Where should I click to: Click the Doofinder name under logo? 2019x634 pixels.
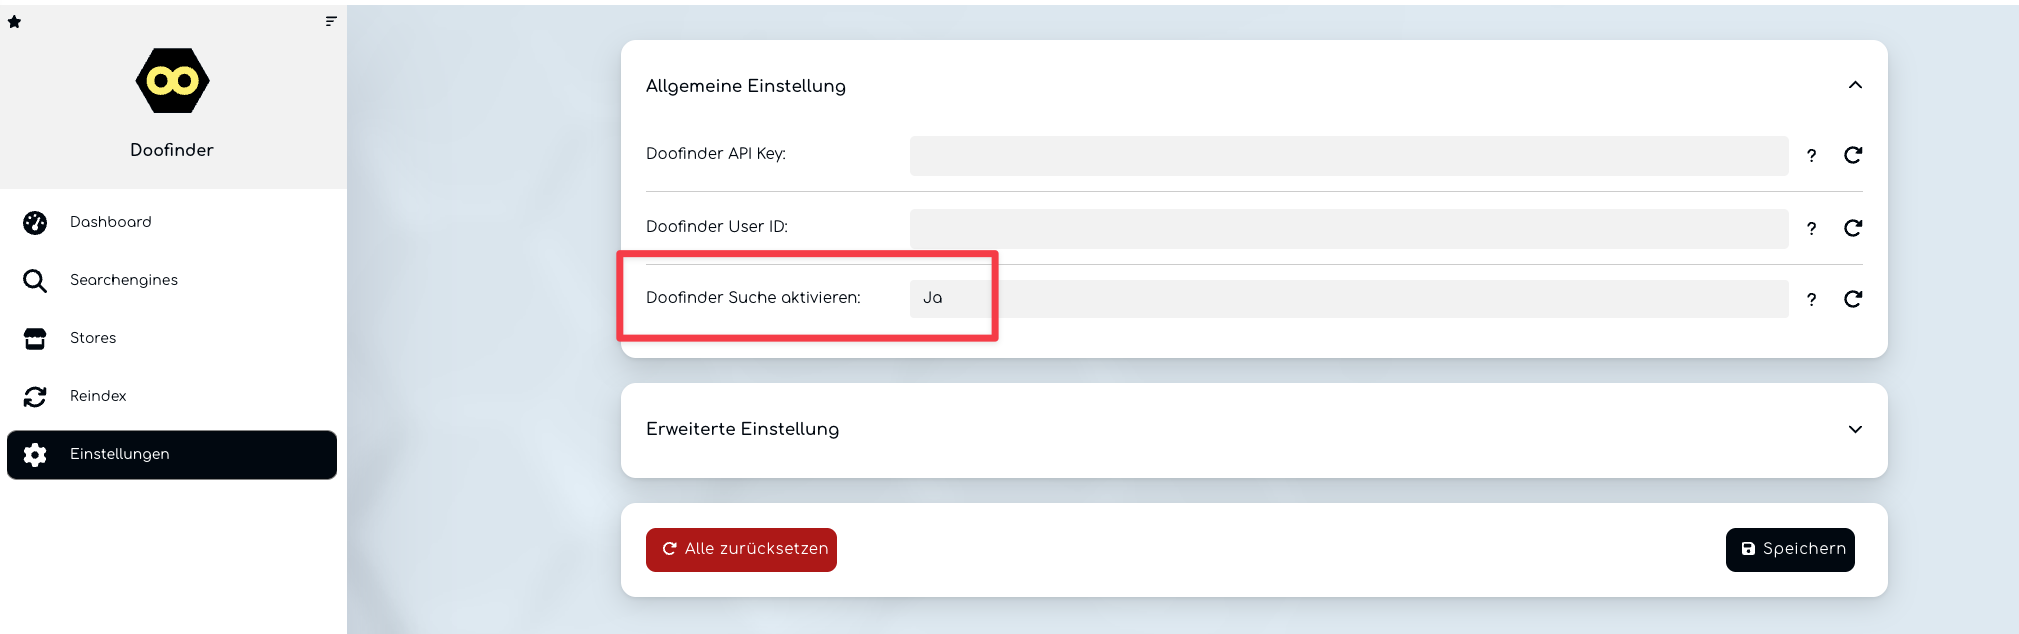pyautogui.click(x=172, y=150)
